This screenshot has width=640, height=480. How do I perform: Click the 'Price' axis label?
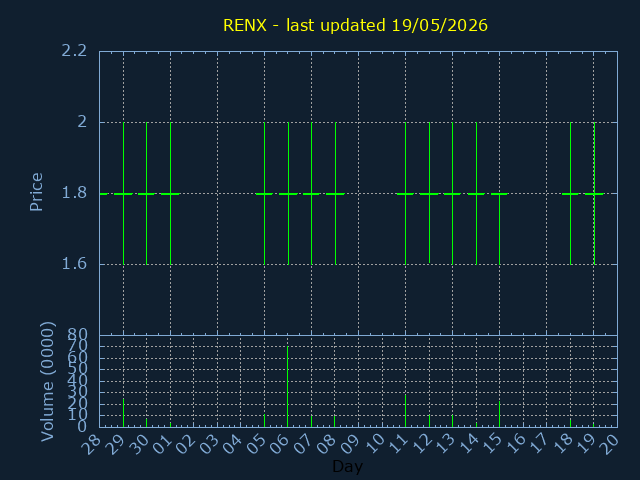(36, 192)
